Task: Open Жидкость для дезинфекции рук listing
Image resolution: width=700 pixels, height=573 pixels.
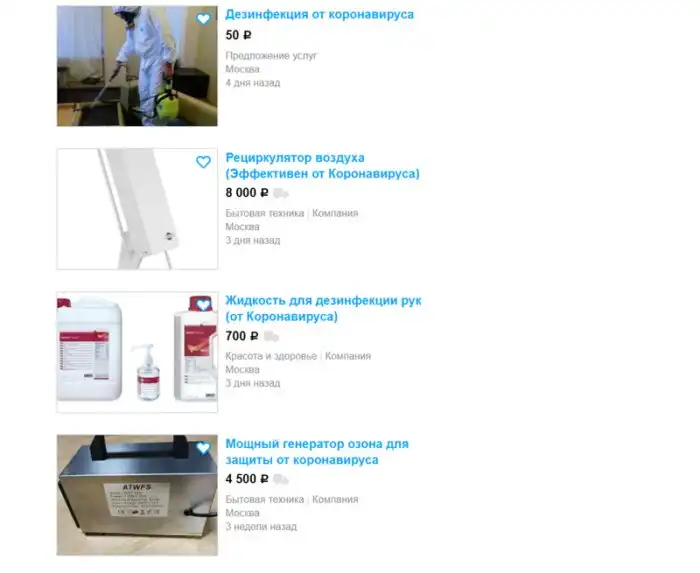Action: tap(323, 308)
